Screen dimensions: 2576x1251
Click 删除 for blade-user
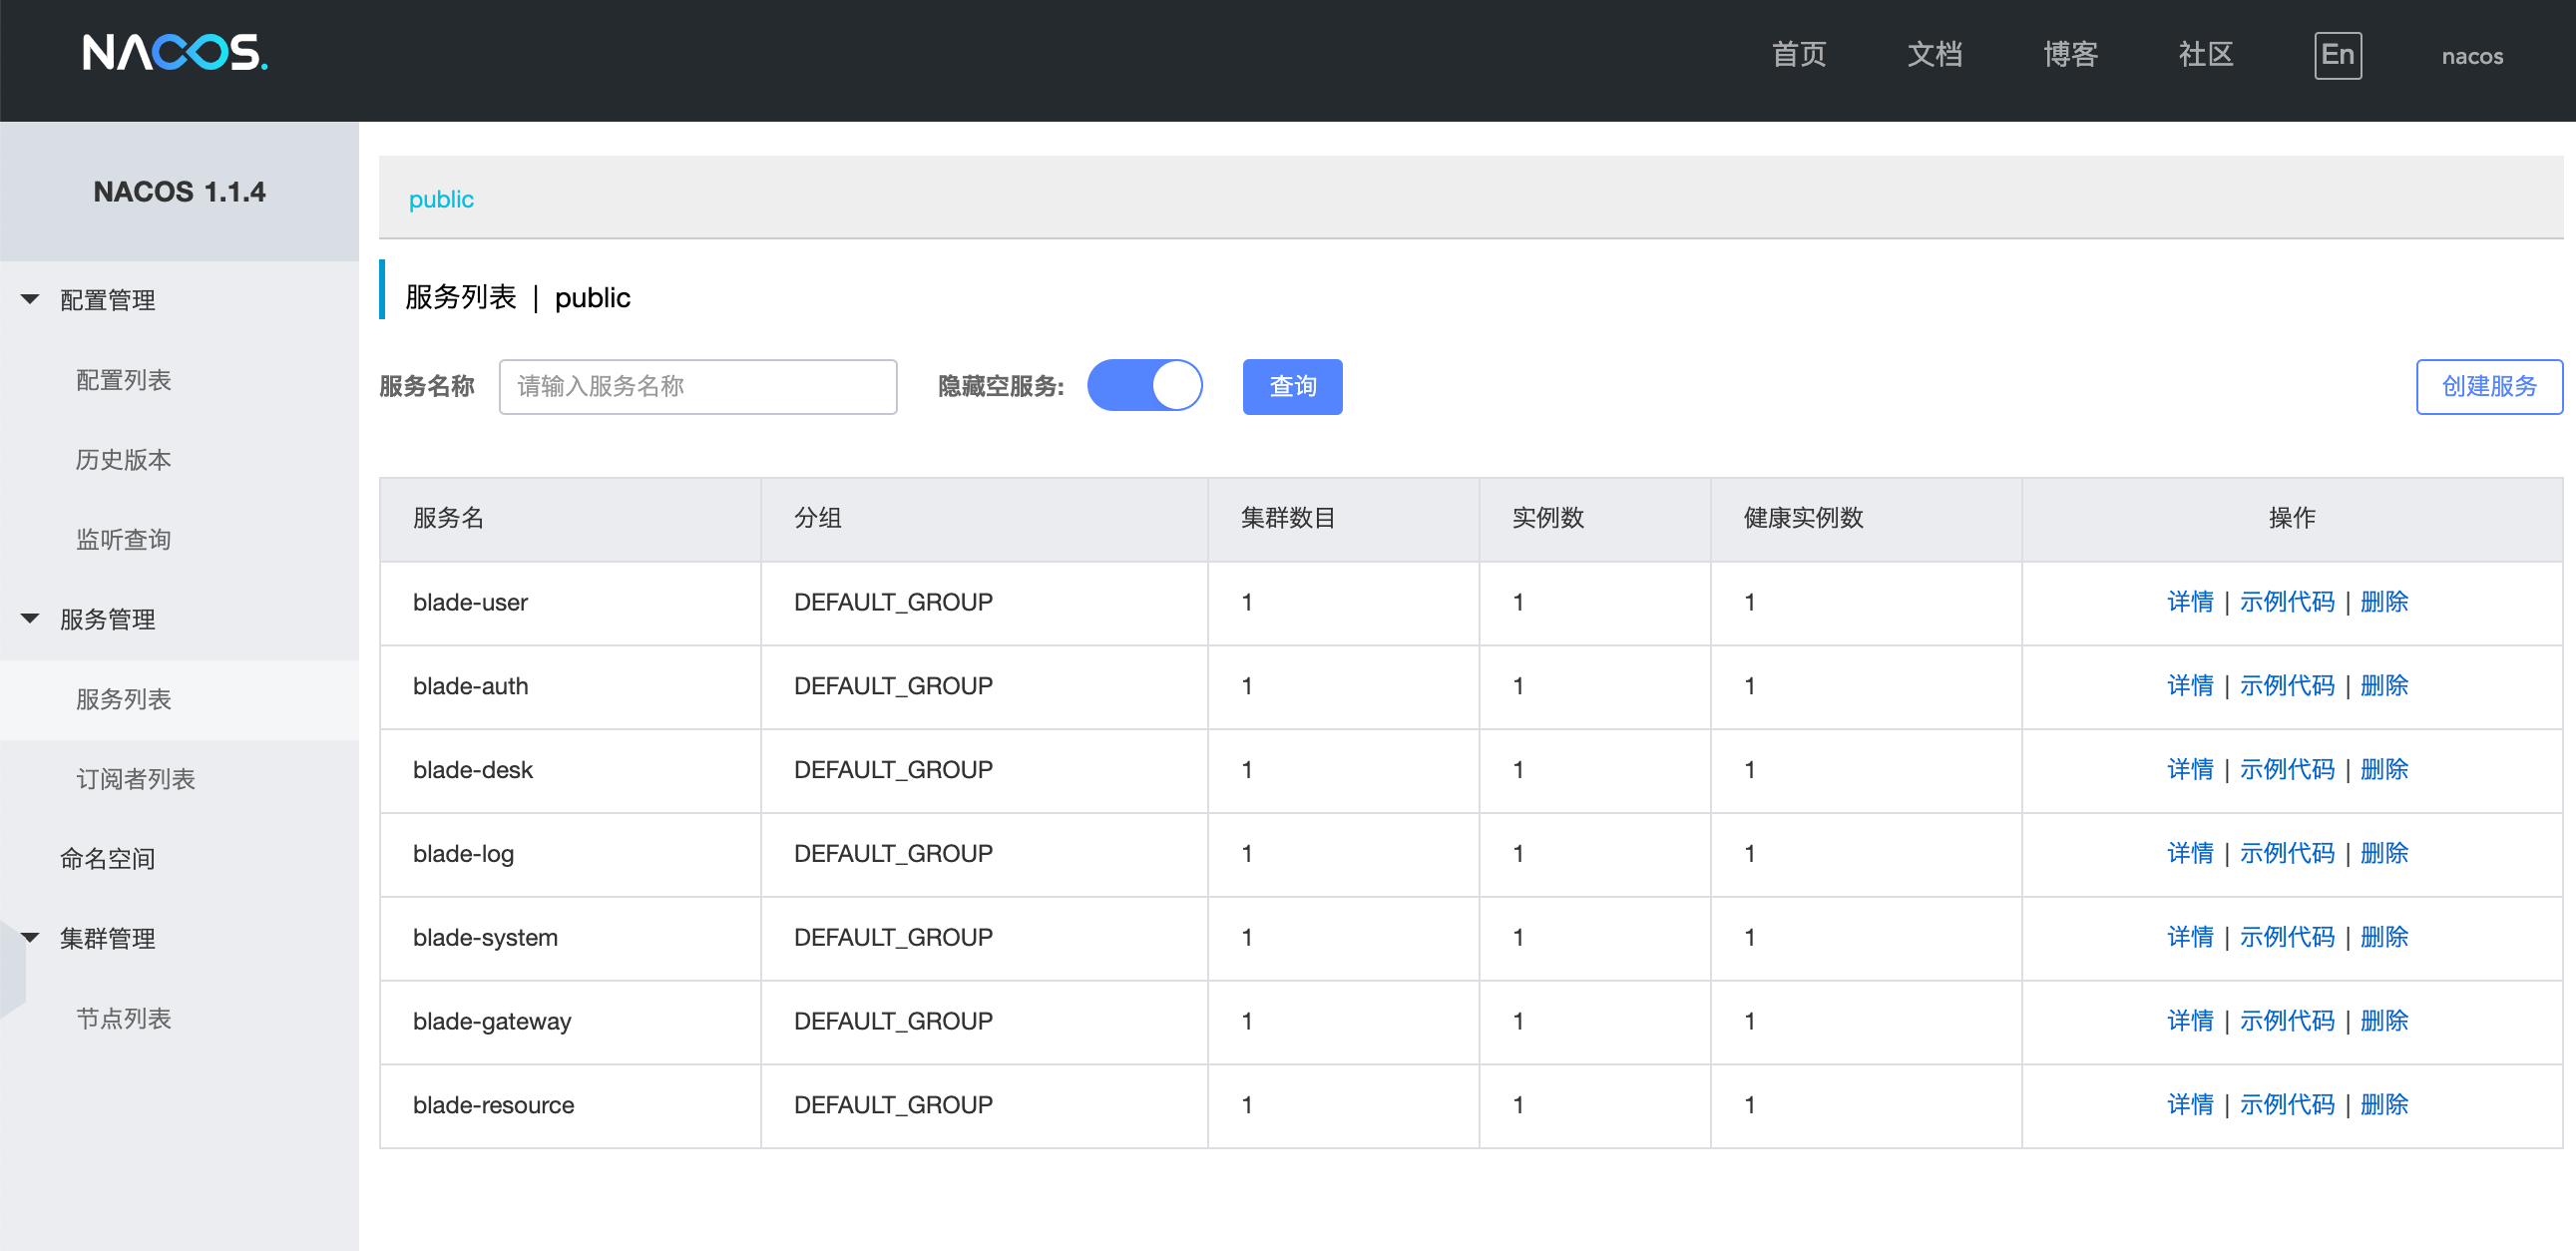coord(2384,601)
